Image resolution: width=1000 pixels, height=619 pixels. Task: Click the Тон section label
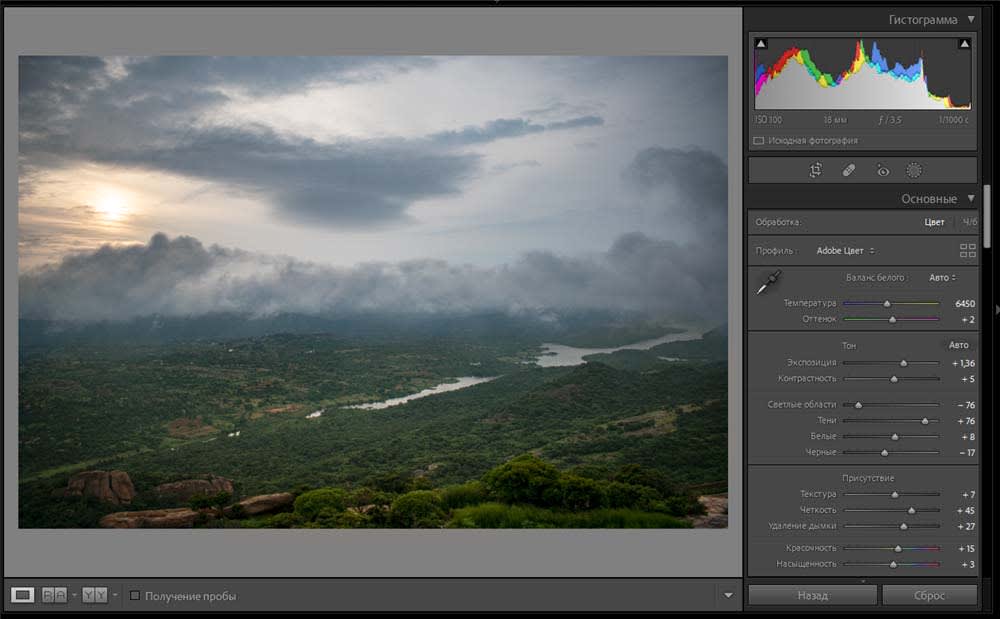(849, 346)
